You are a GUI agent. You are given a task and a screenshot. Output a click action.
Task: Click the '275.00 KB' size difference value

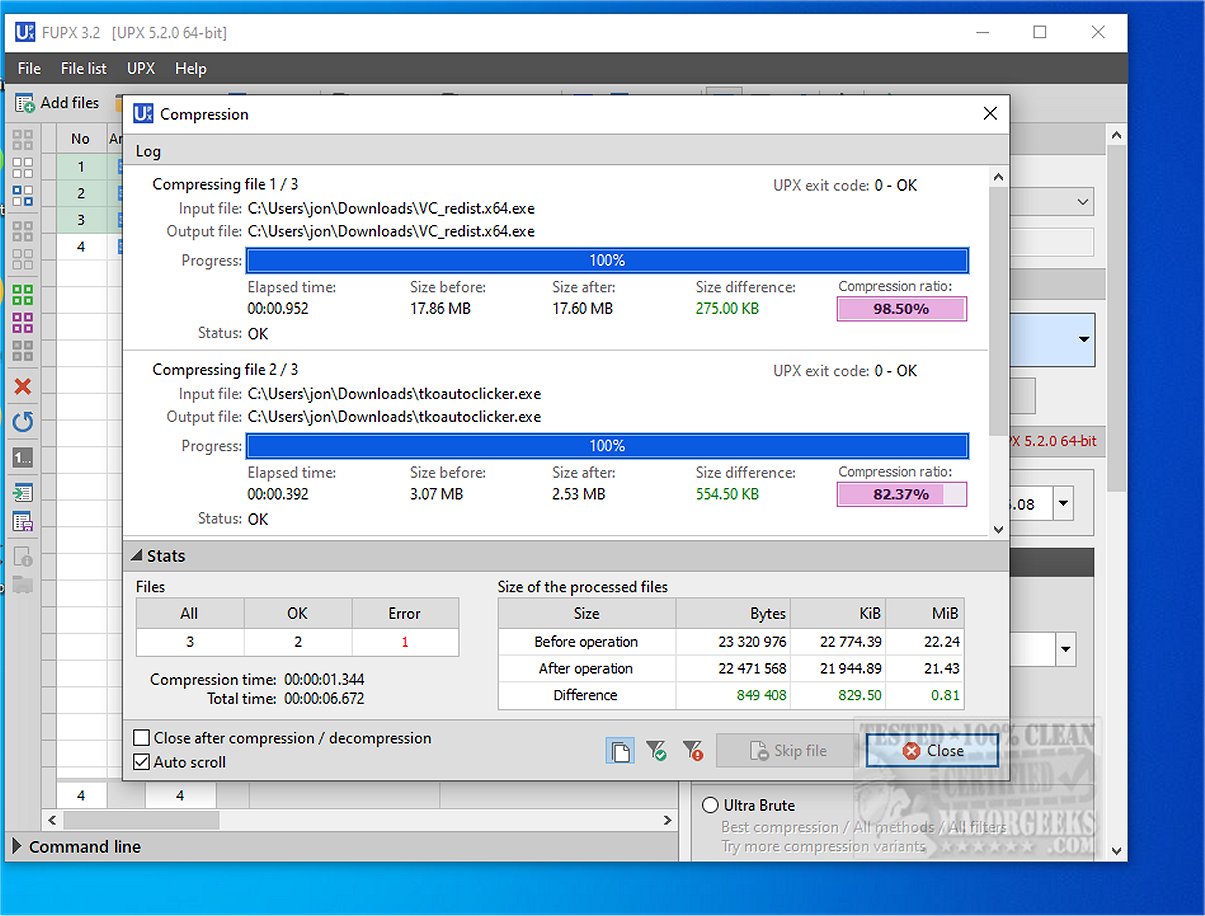click(x=727, y=309)
